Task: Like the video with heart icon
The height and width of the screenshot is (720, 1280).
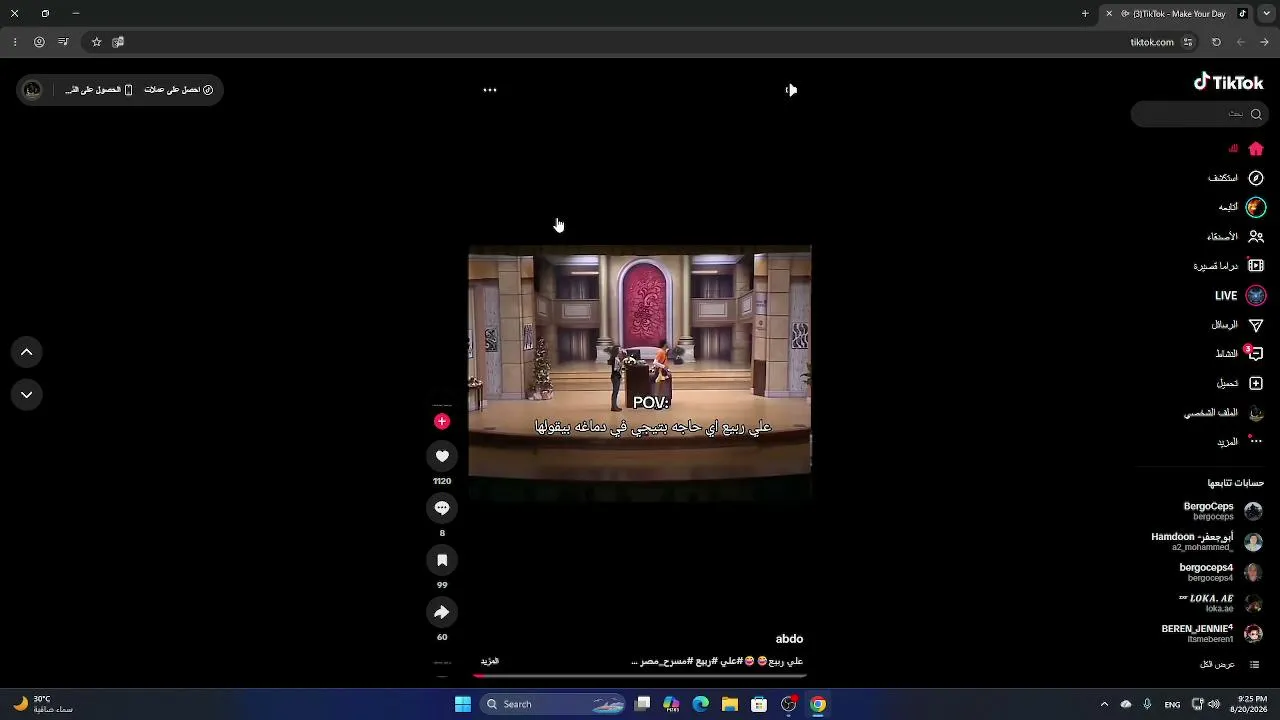Action: [x=442, y=456]
